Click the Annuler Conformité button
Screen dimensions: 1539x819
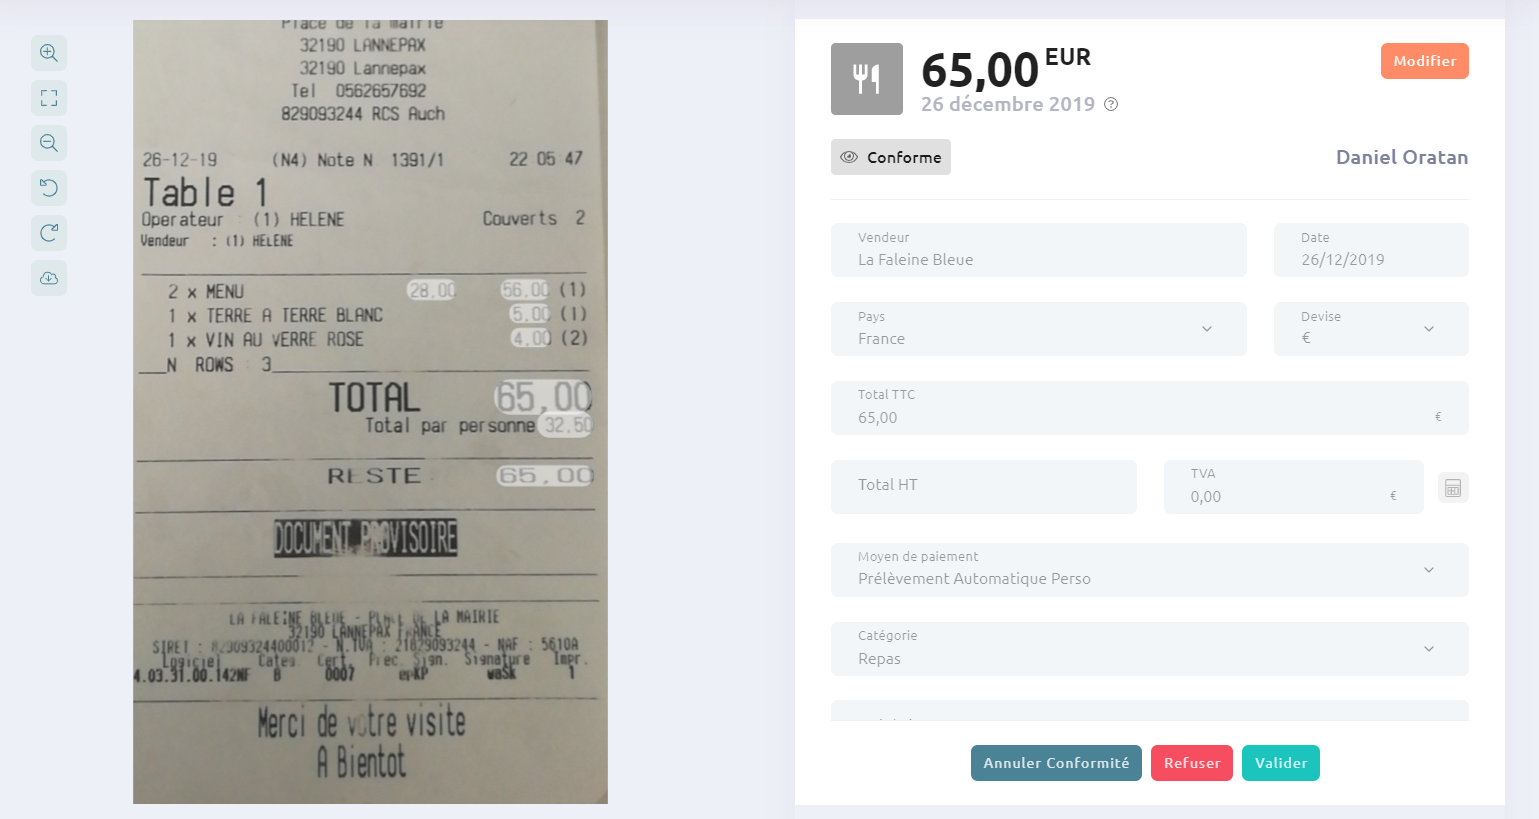(1056, 763)
